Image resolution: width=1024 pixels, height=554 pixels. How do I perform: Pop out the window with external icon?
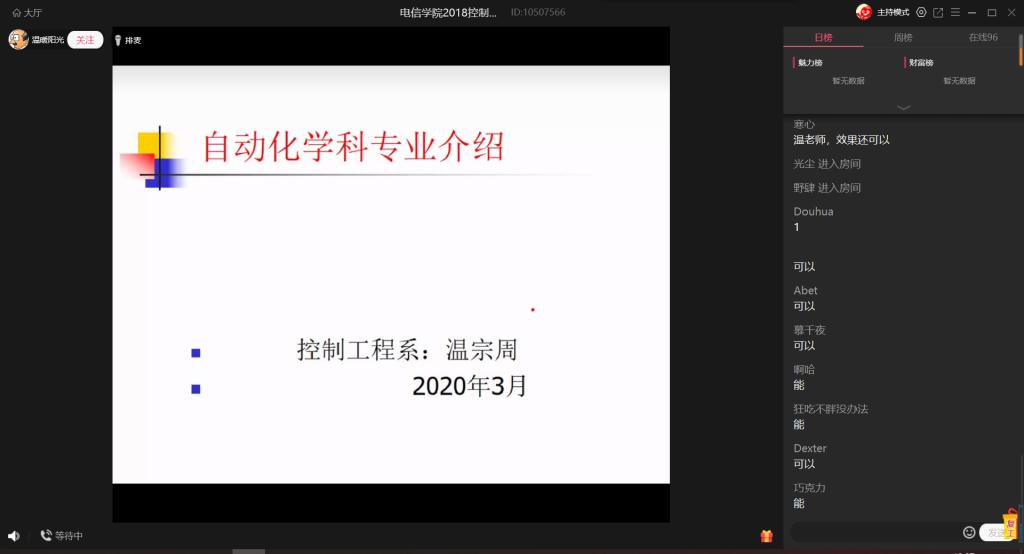[x=938, y=12]
